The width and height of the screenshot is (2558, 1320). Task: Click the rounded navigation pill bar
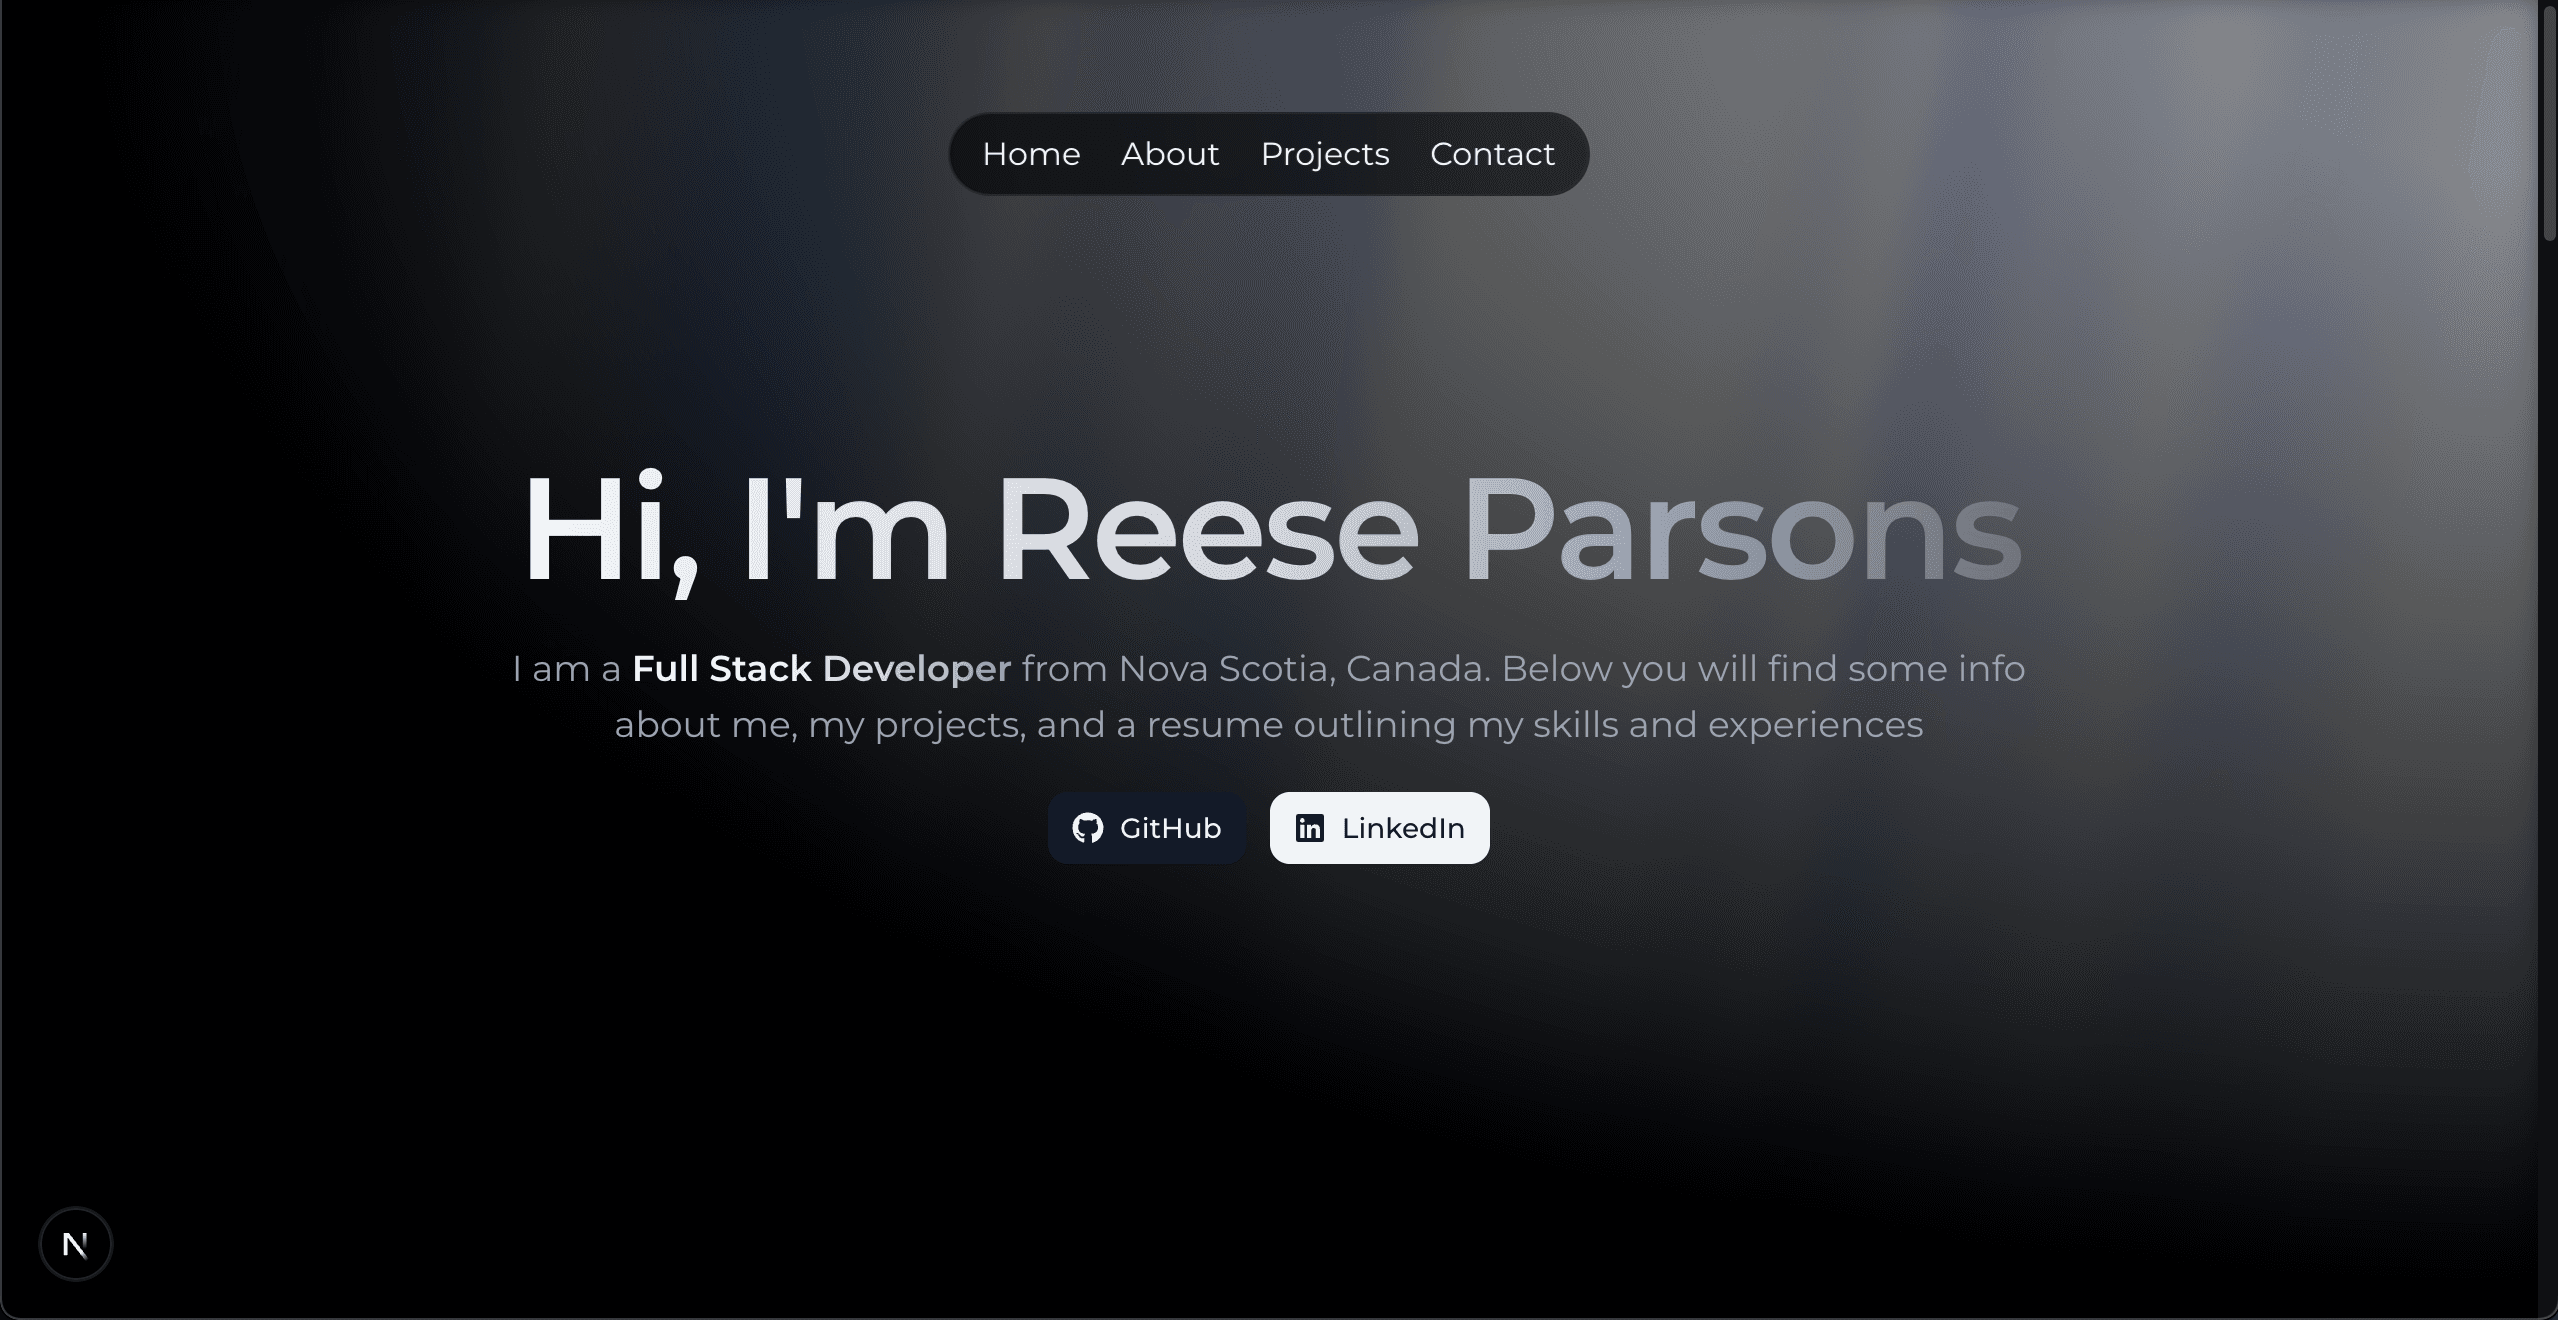coord(1267,153)
